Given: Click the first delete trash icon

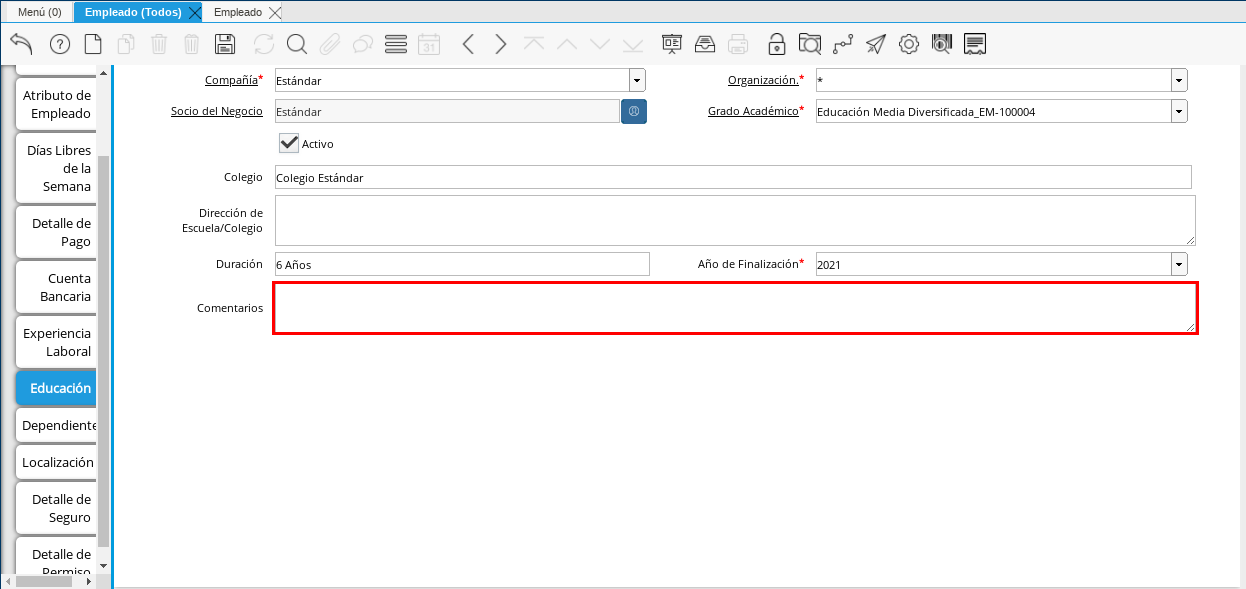Looking at the screenshot, I should tap(159, 44).
